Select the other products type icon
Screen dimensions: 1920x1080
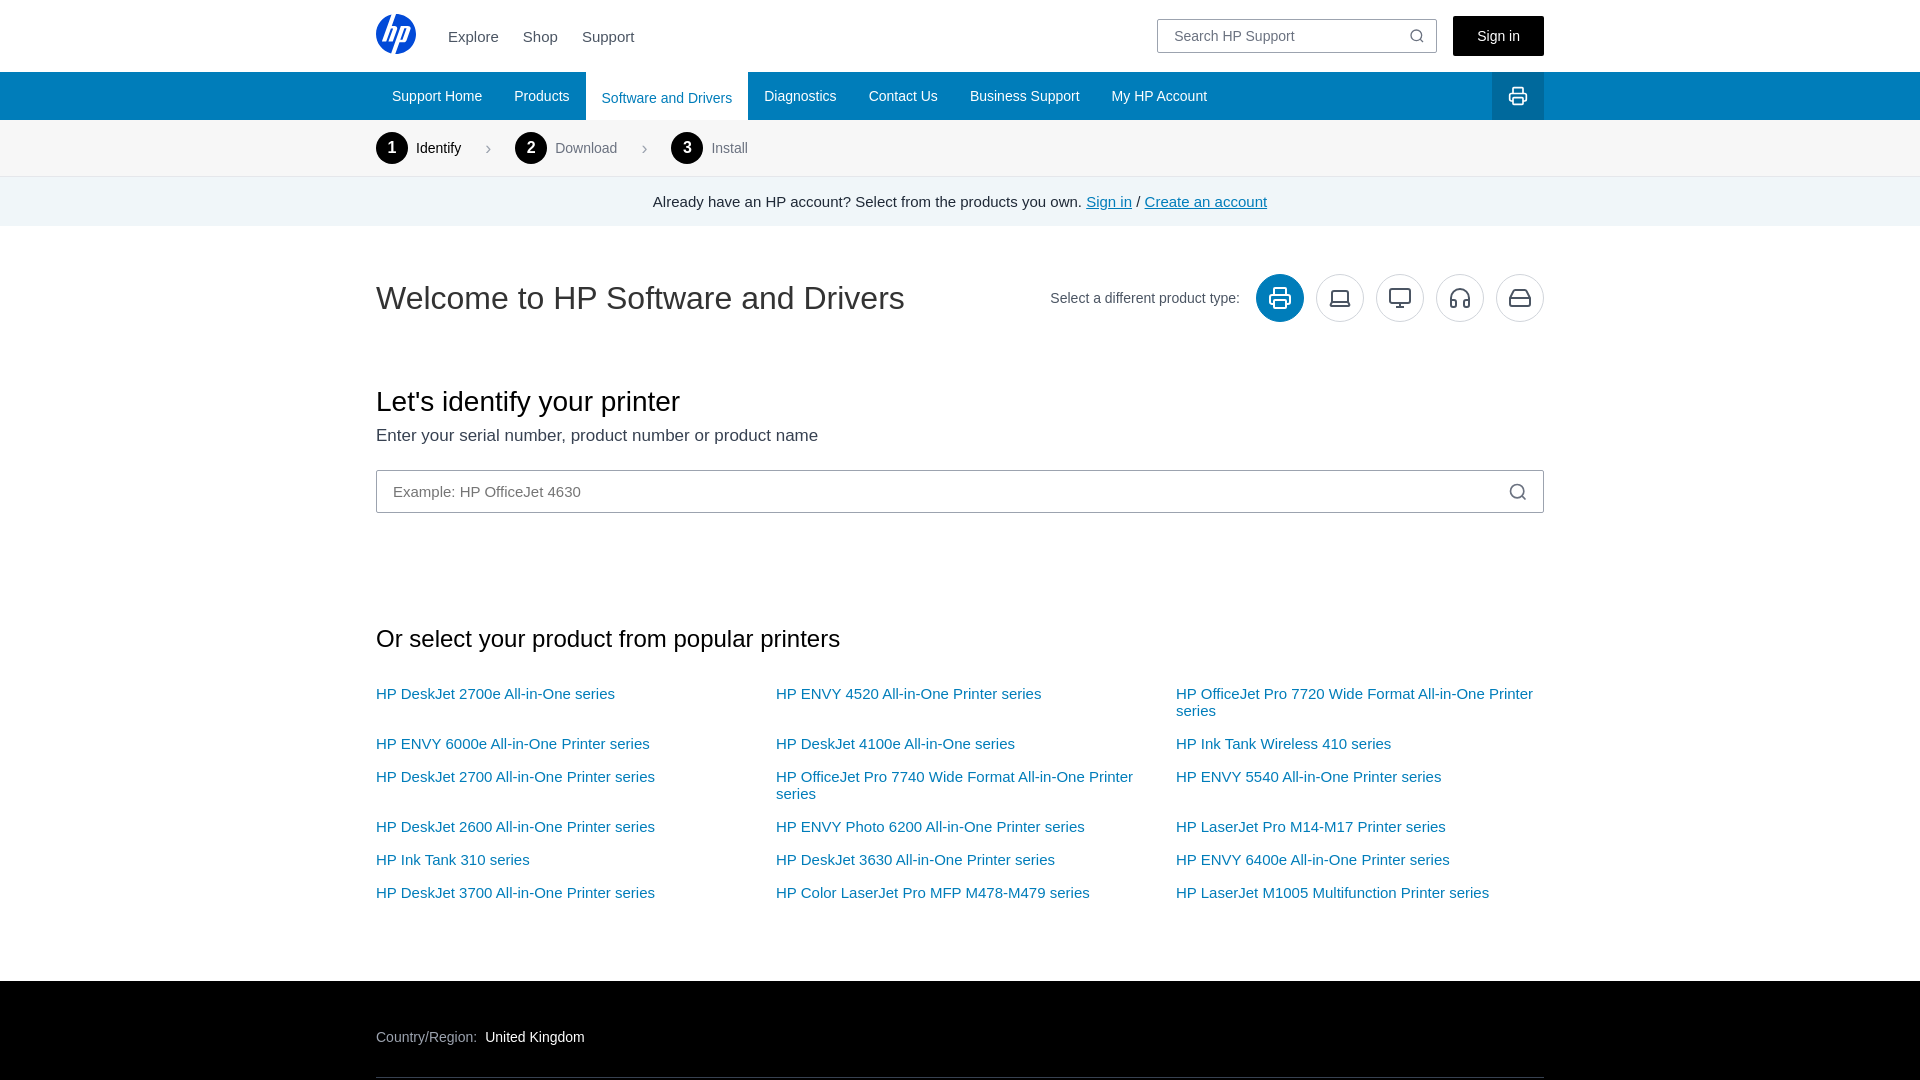[x=1520, y=298]
